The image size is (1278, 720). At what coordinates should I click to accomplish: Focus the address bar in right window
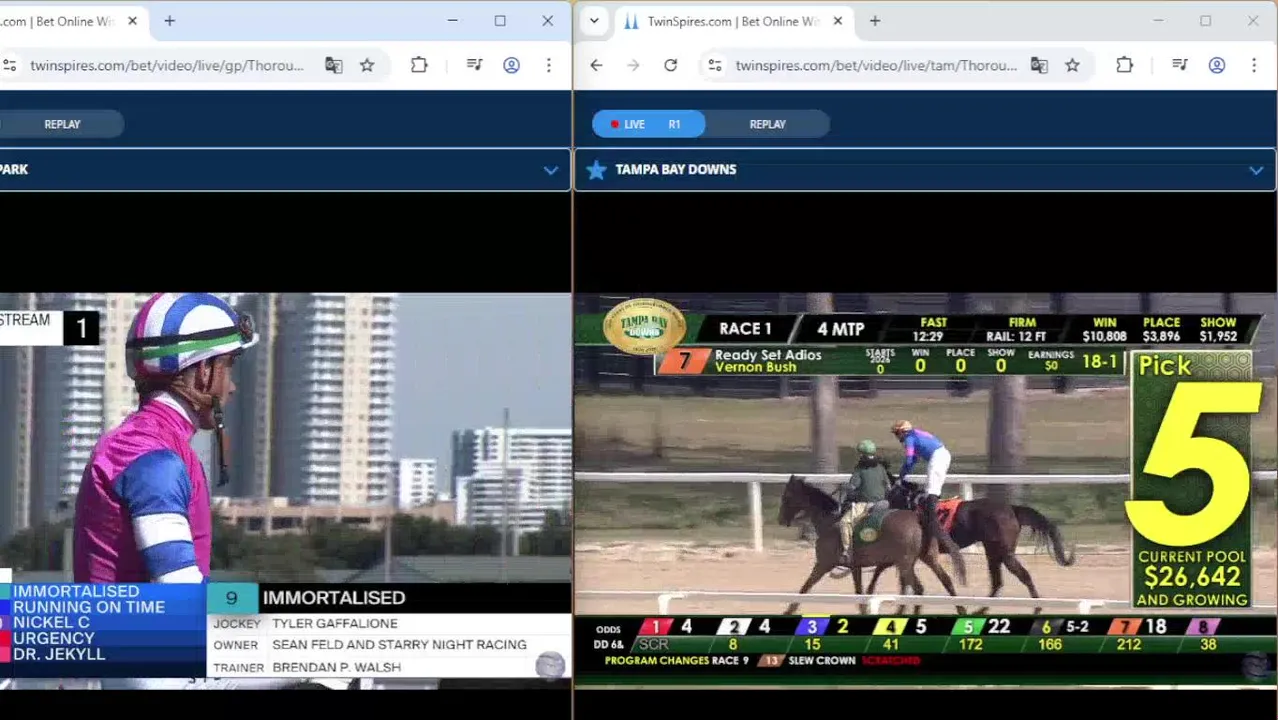876,65
